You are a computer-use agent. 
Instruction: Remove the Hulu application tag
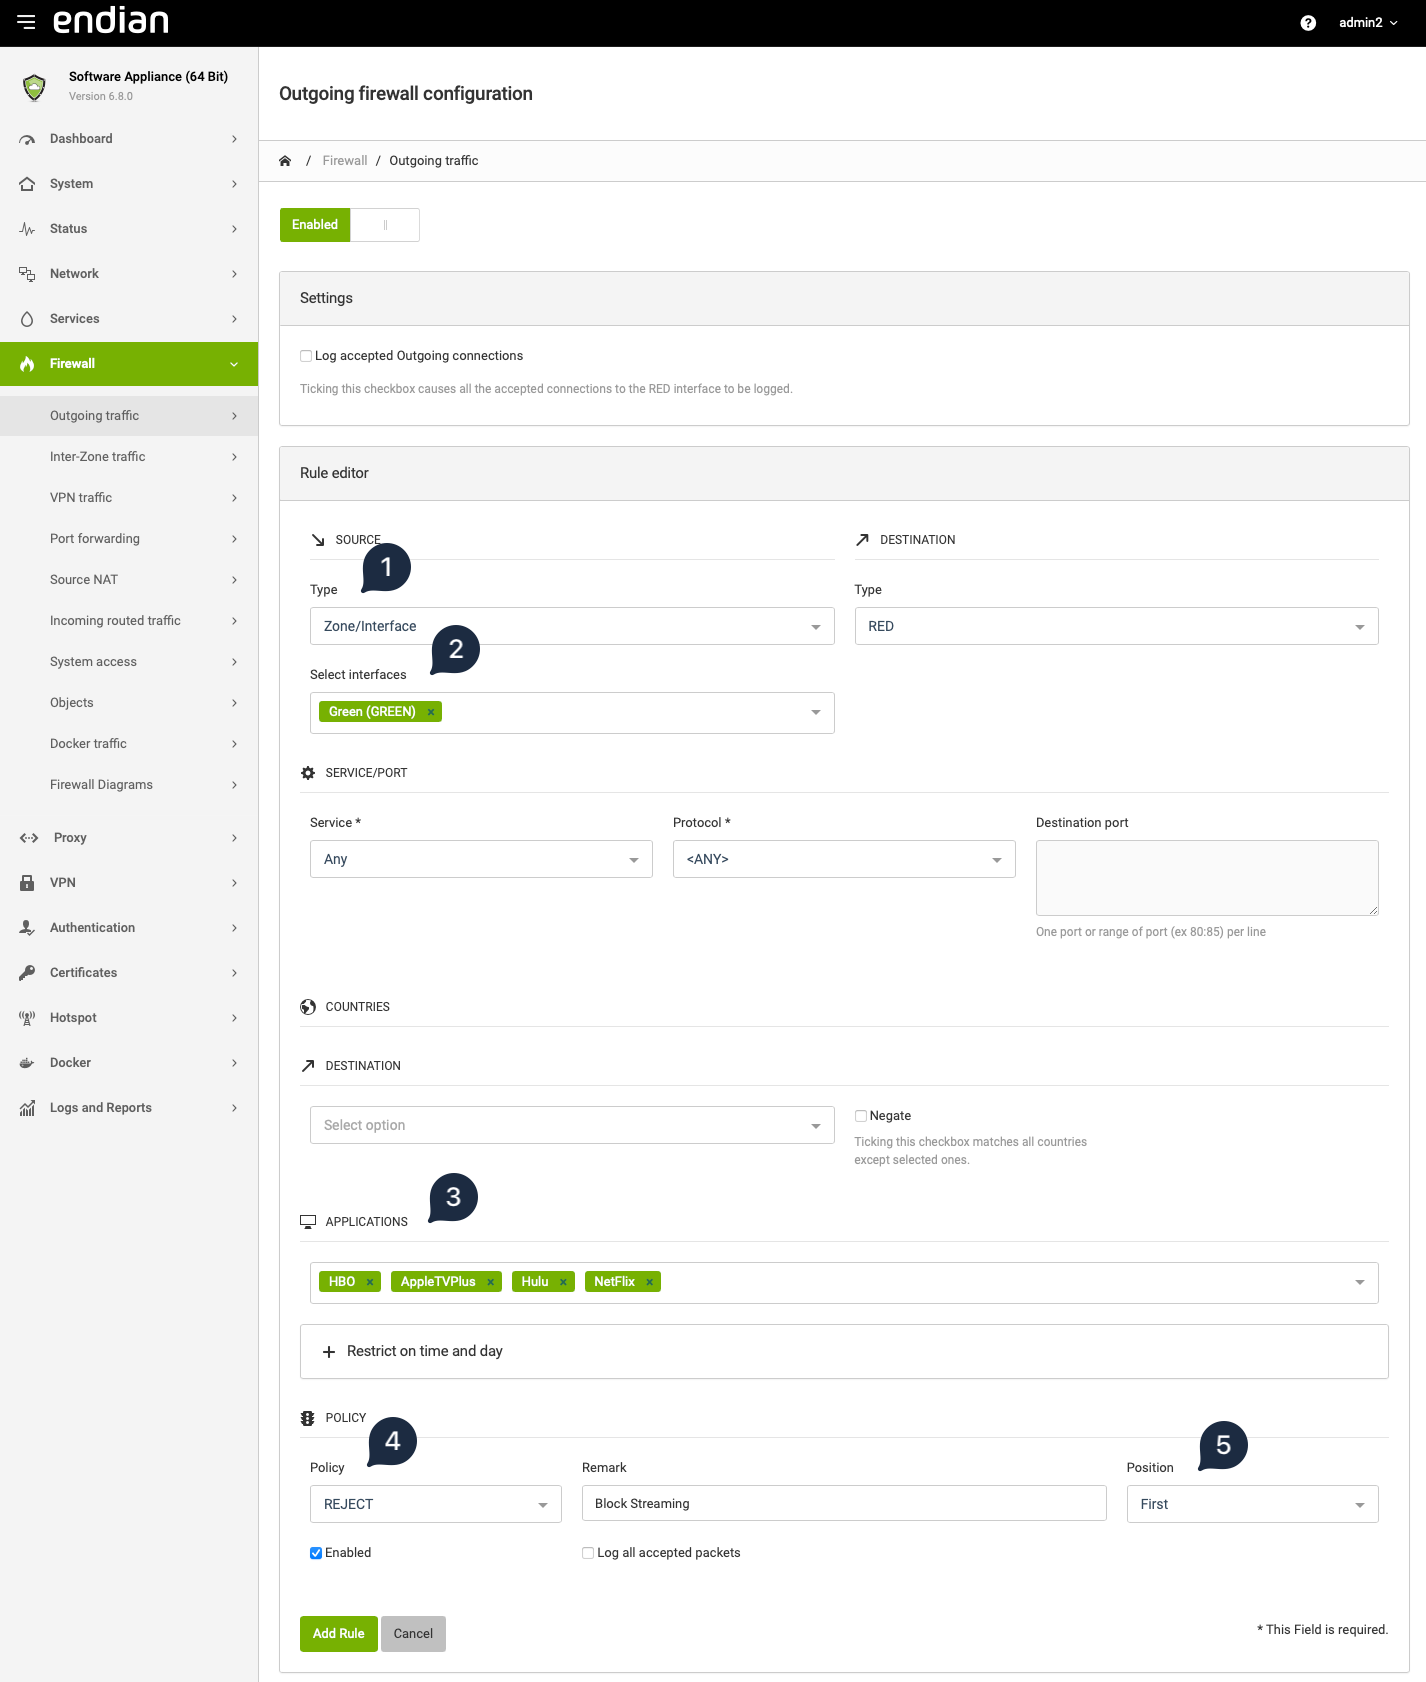pos(563,1282)
